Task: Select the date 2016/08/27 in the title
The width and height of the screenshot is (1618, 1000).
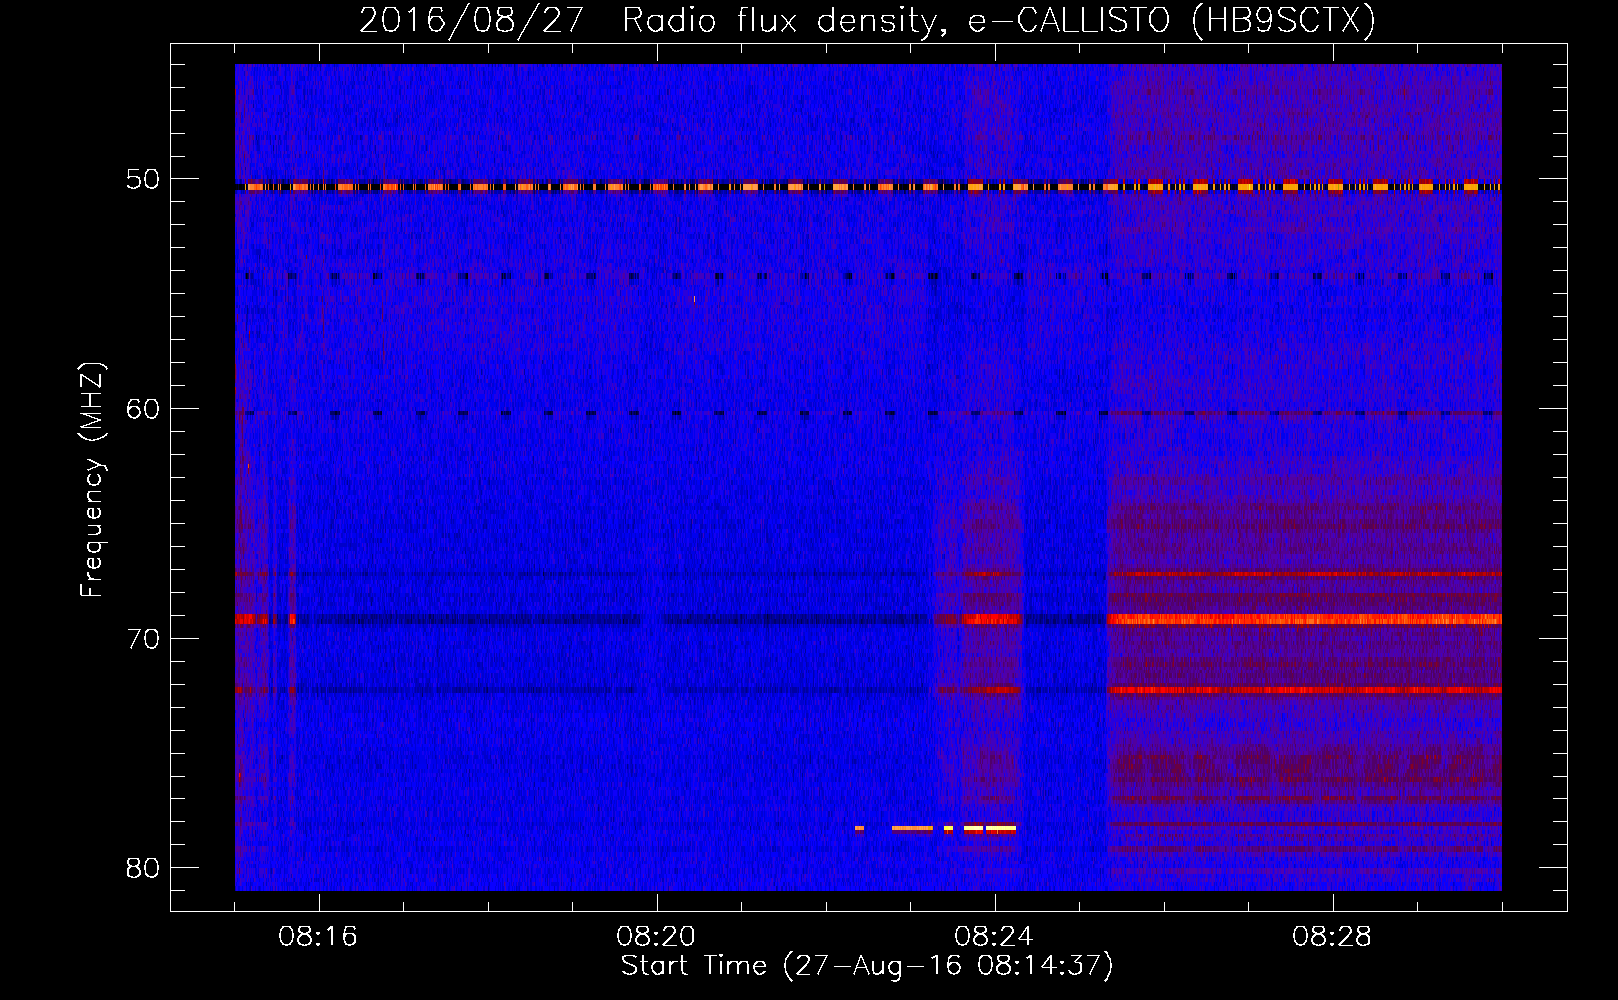Action: tap(471, 20)
